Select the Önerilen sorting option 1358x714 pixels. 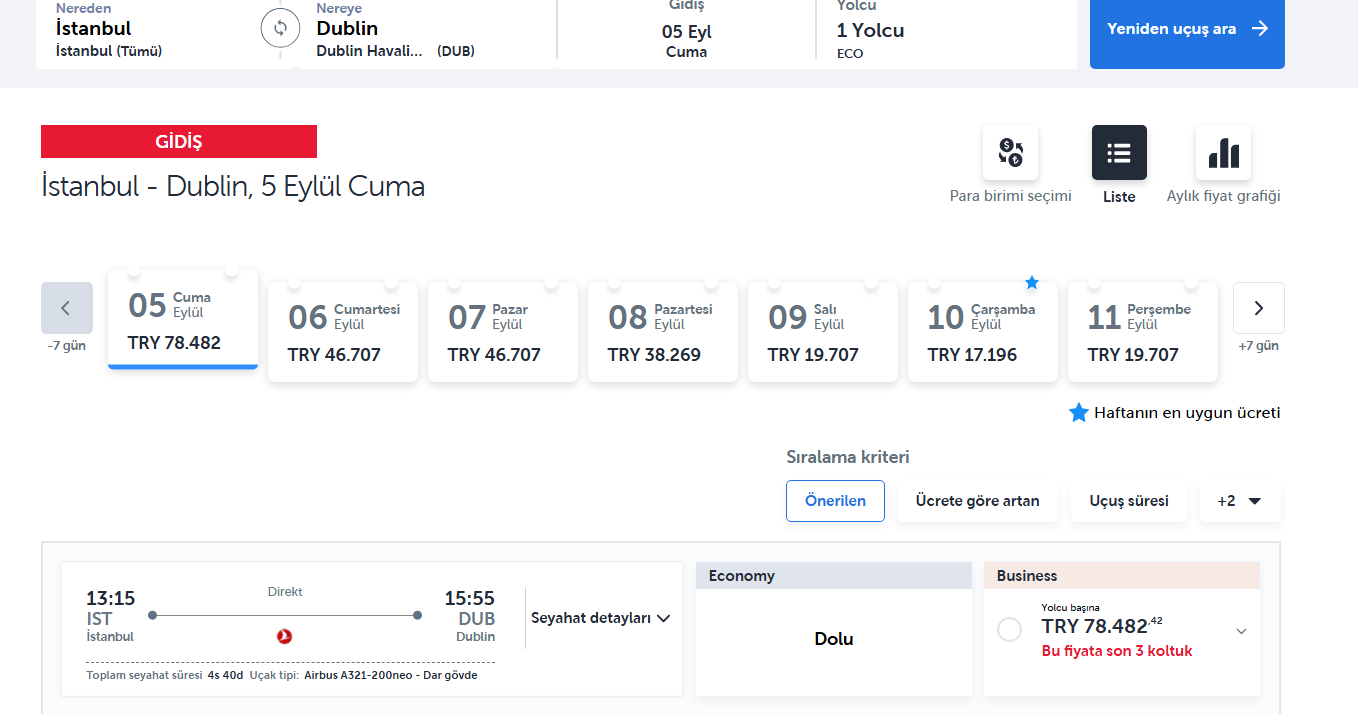pos(835,501)
